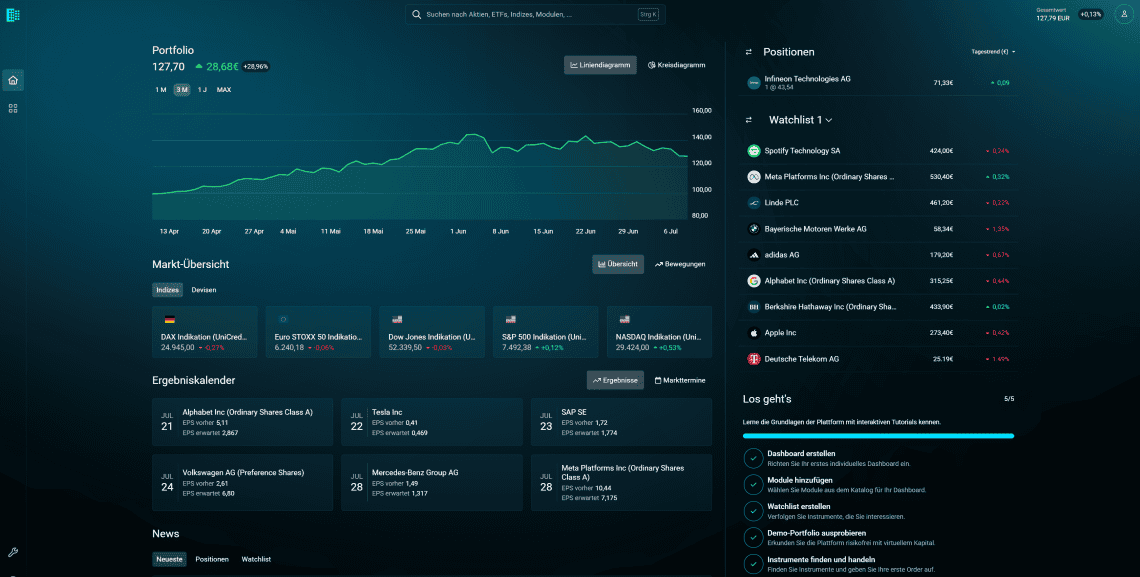Open Volkswagen AG earnings card
Image resolution: width=1140 pixels, height=577 pixels.
[243, 483]
